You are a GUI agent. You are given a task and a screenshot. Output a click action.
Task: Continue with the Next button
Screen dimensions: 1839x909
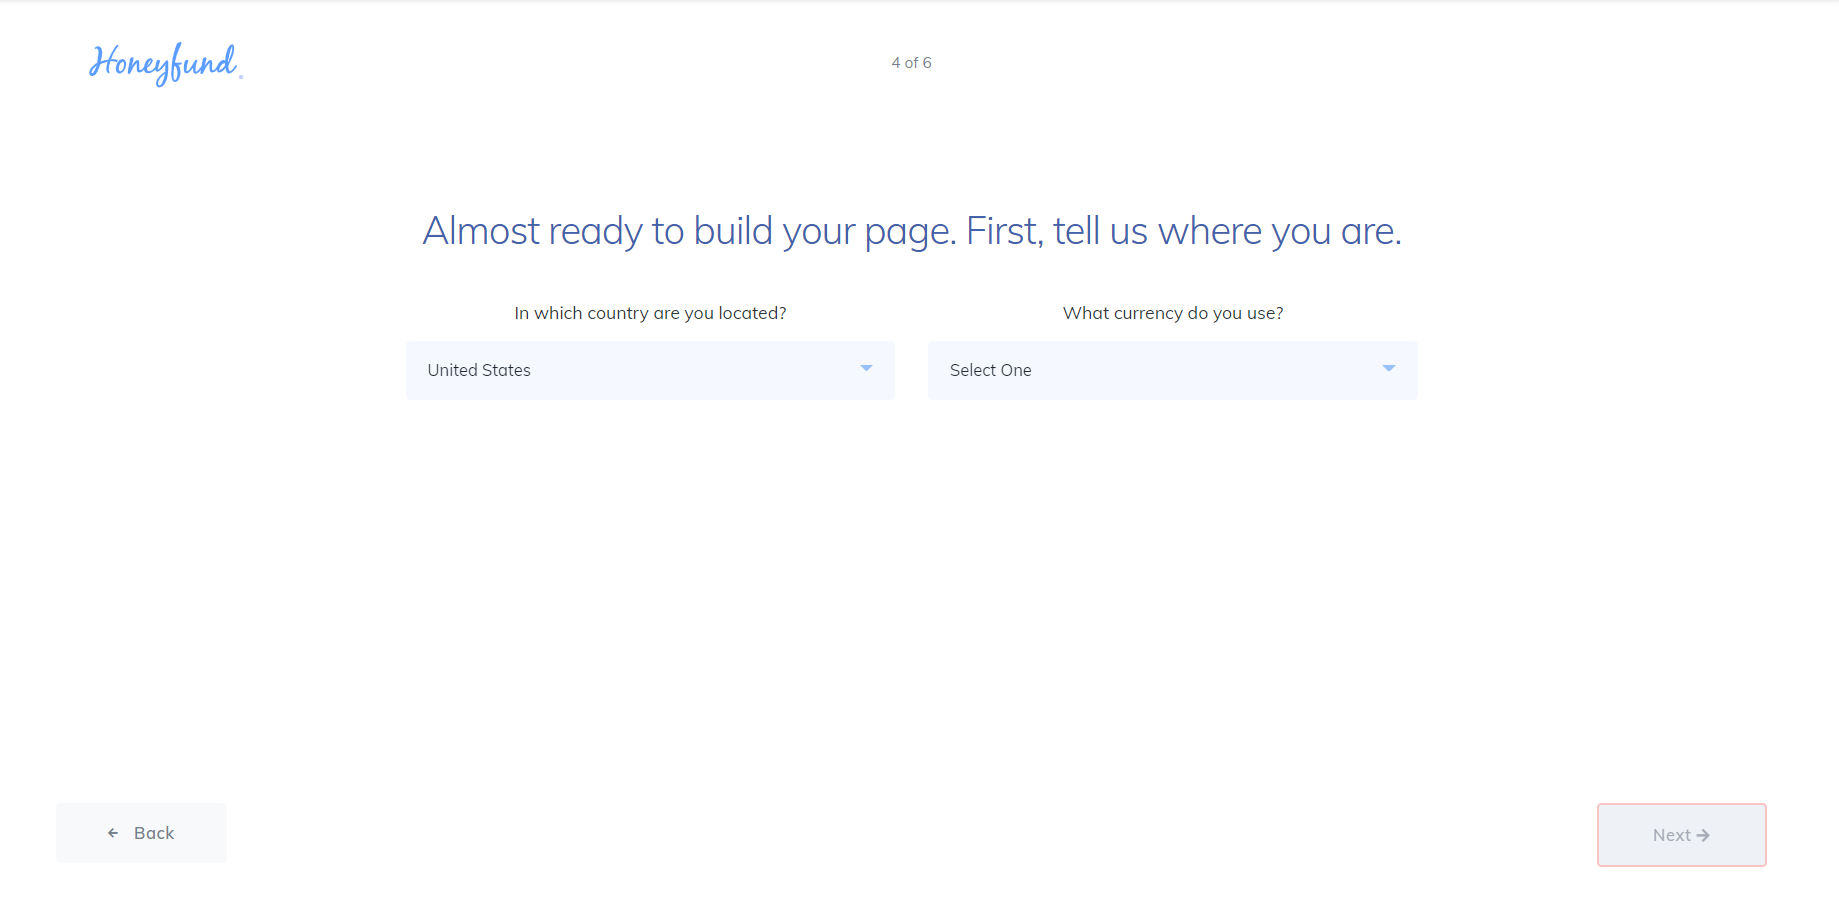(x=1682, y=835)
